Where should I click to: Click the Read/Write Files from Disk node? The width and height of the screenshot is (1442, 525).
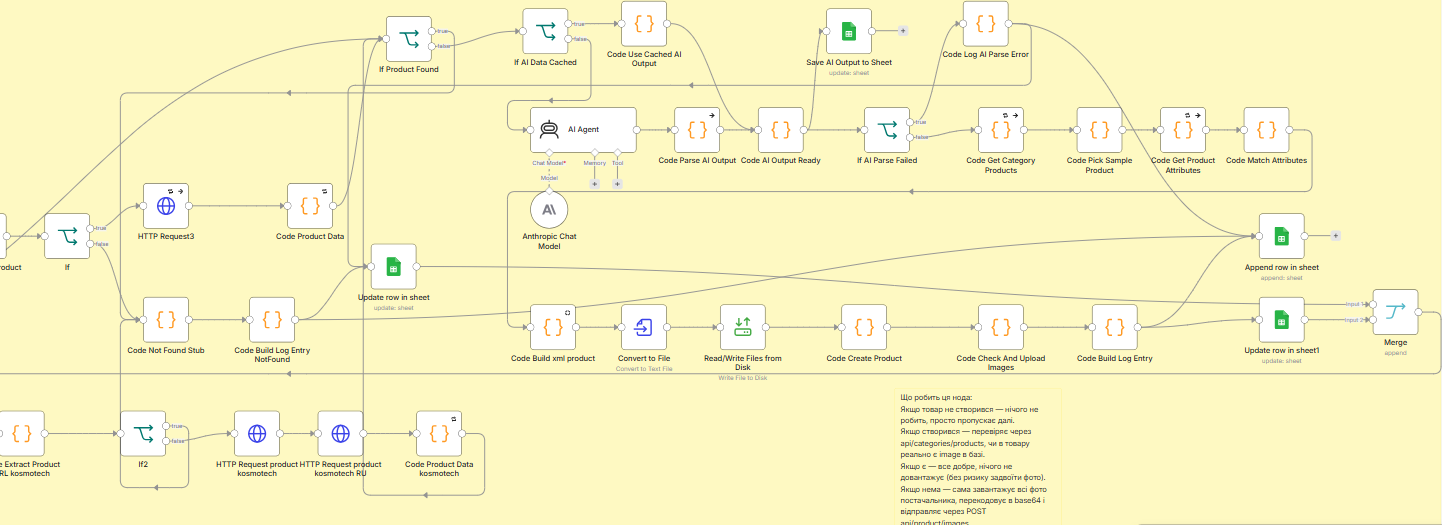[x=743, y=327]
